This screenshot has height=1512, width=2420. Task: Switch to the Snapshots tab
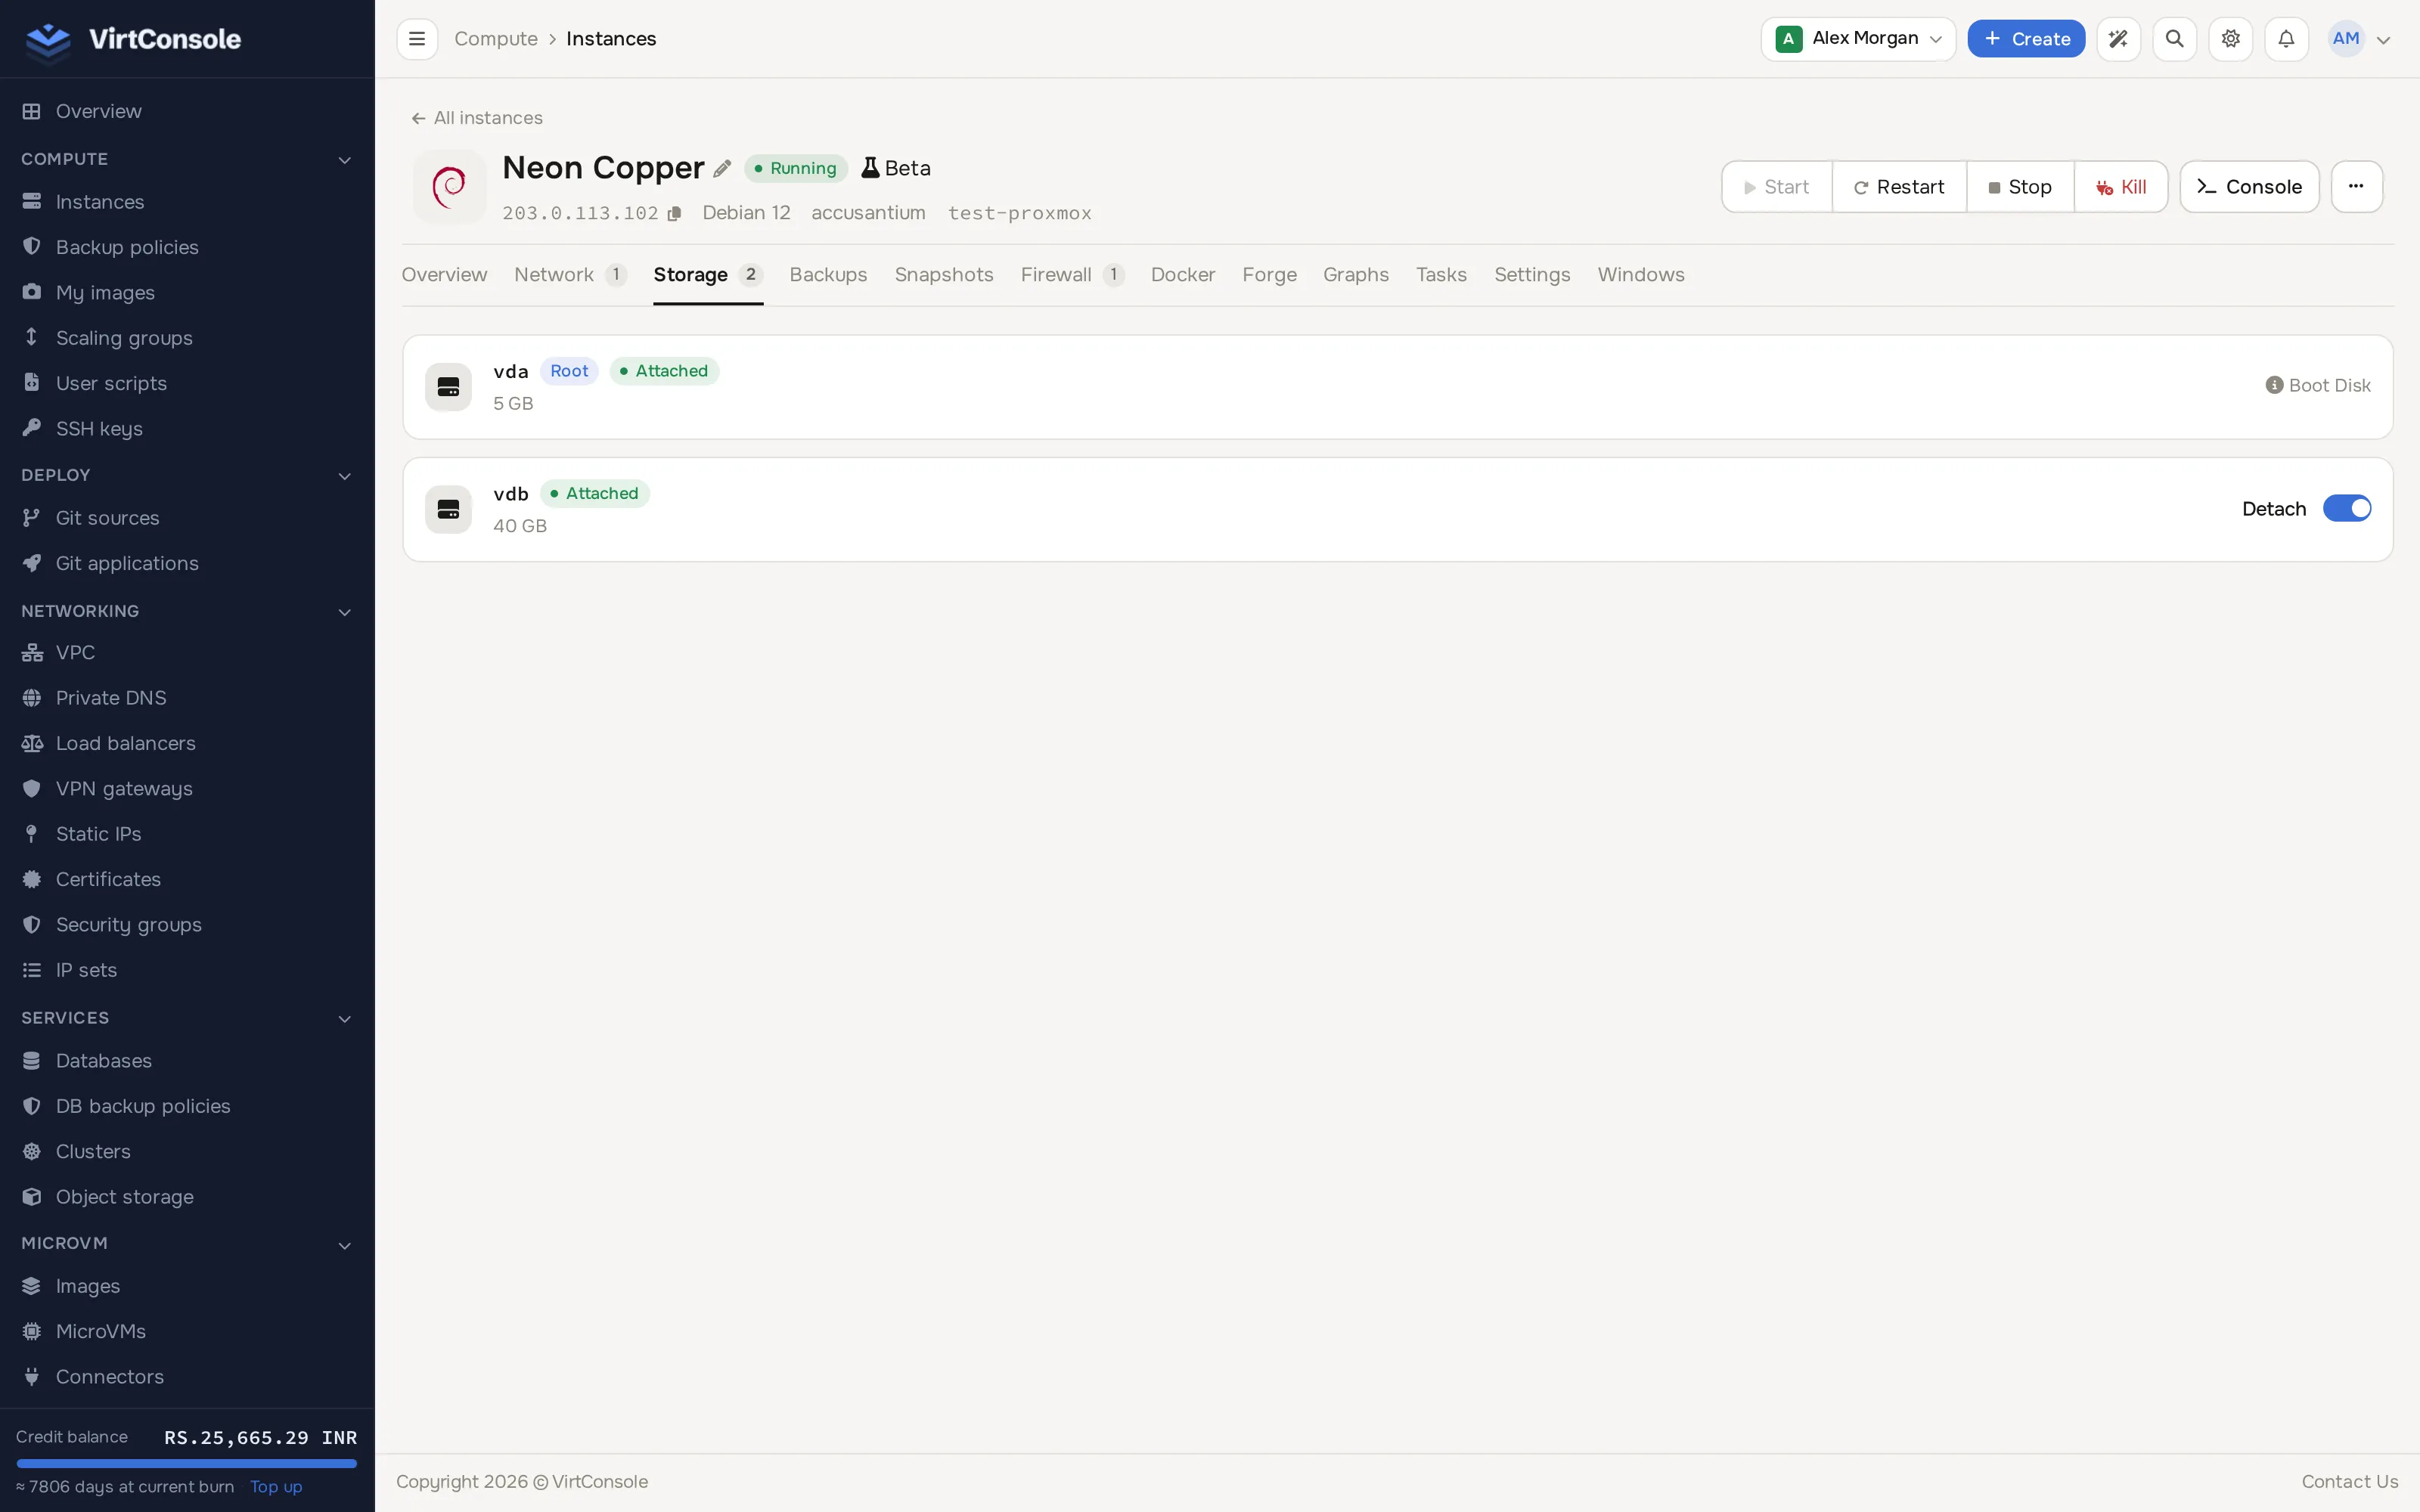(943, 275)
